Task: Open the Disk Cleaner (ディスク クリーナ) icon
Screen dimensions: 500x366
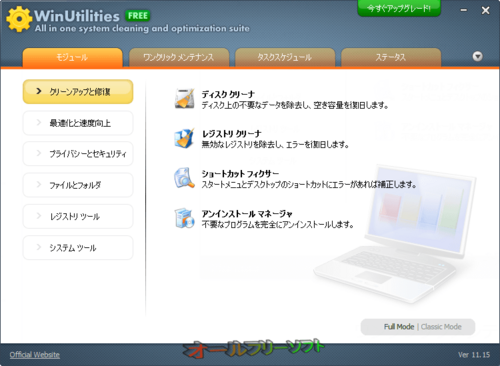Action: tap(184, 99)
